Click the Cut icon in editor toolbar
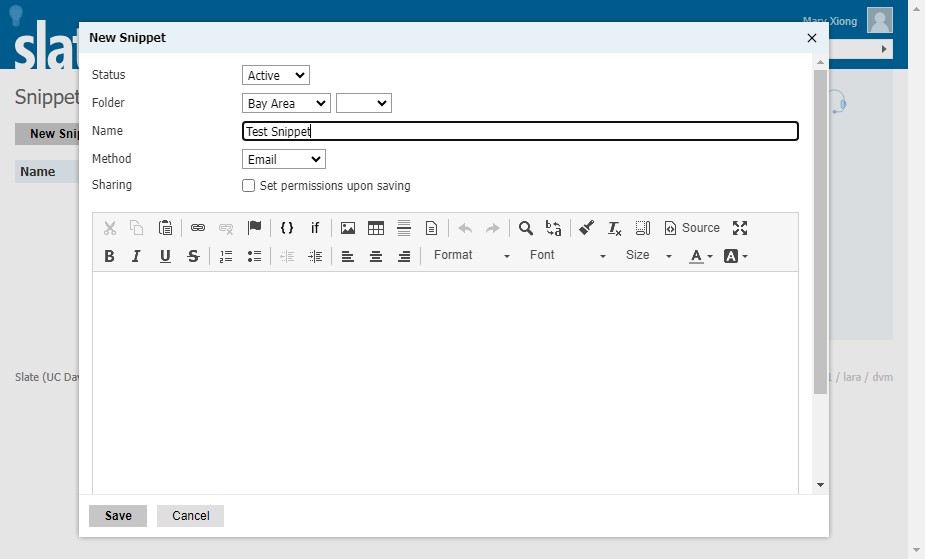This screenshot has width=925, height=559. [110, 228]
